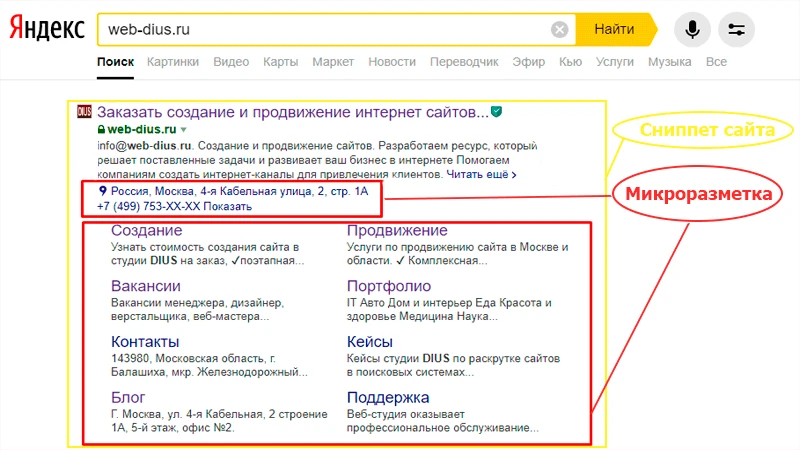Start voice search with microphone icon
This screenshot has height=450, width=800.
pos(692,30)
